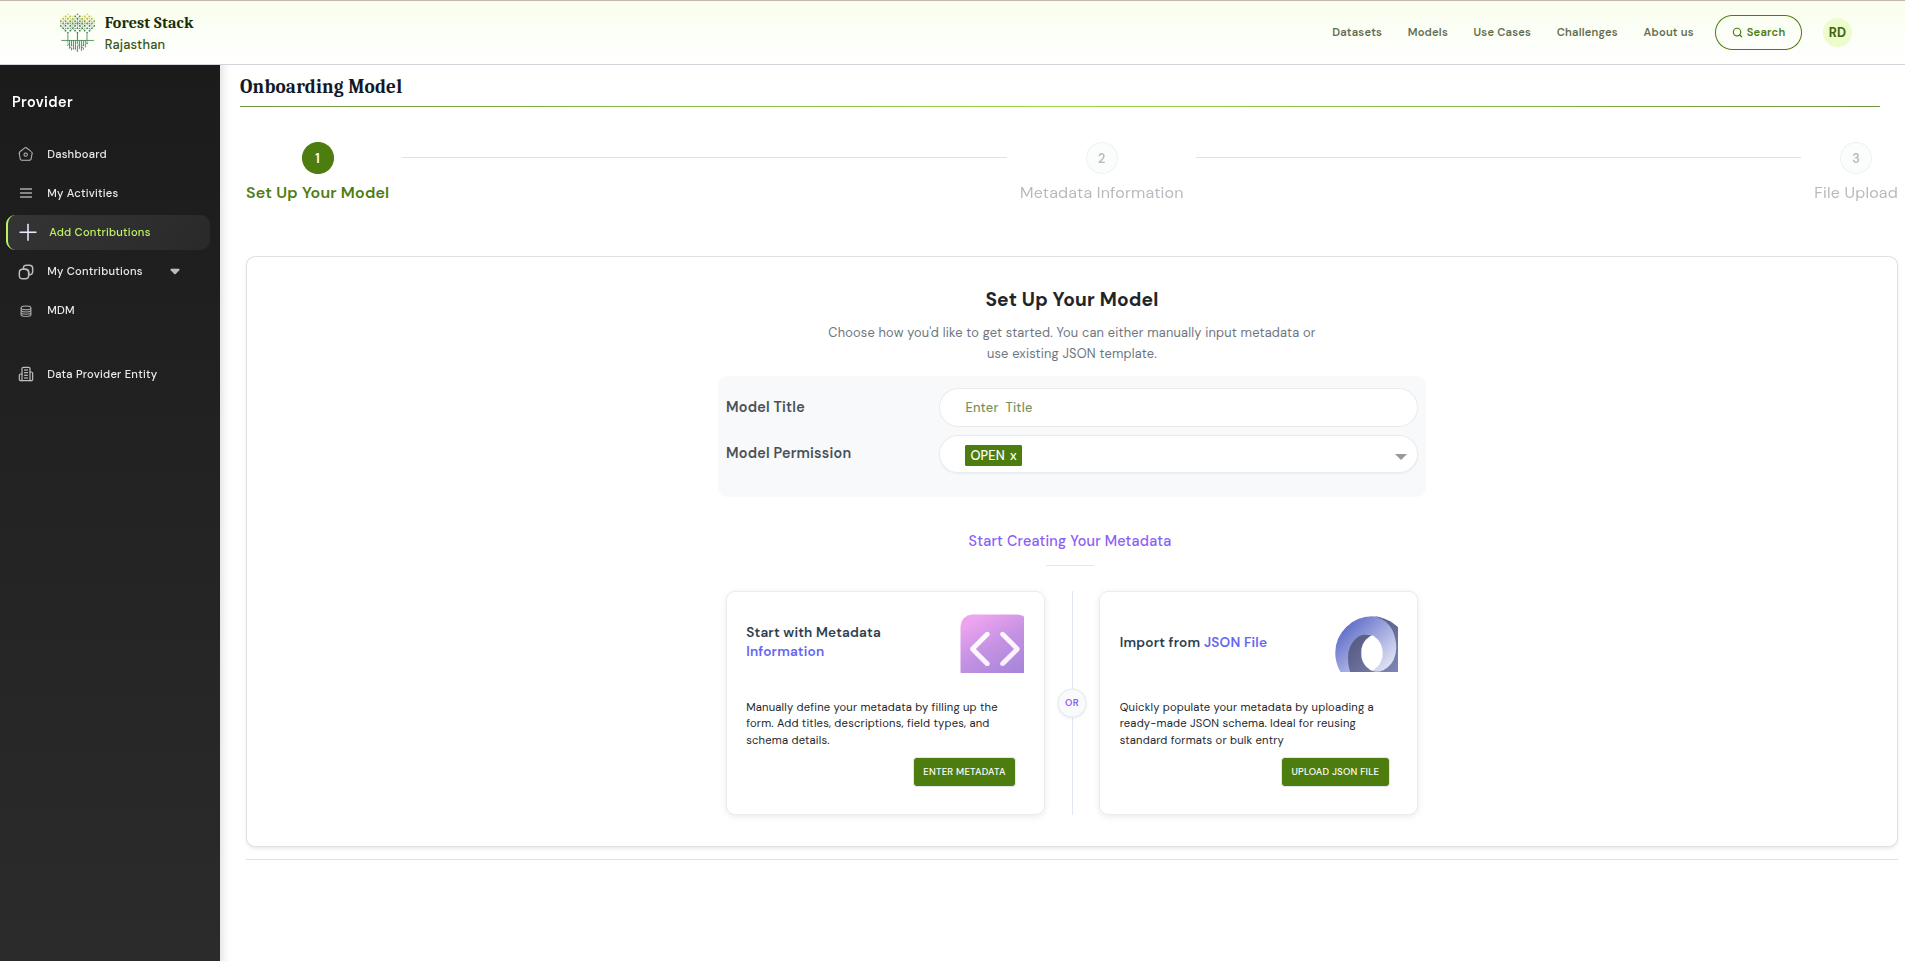Expand My Contributions submenu arrow
The height and width of the screenshot is (961, 1905).
tap(175, 271)
